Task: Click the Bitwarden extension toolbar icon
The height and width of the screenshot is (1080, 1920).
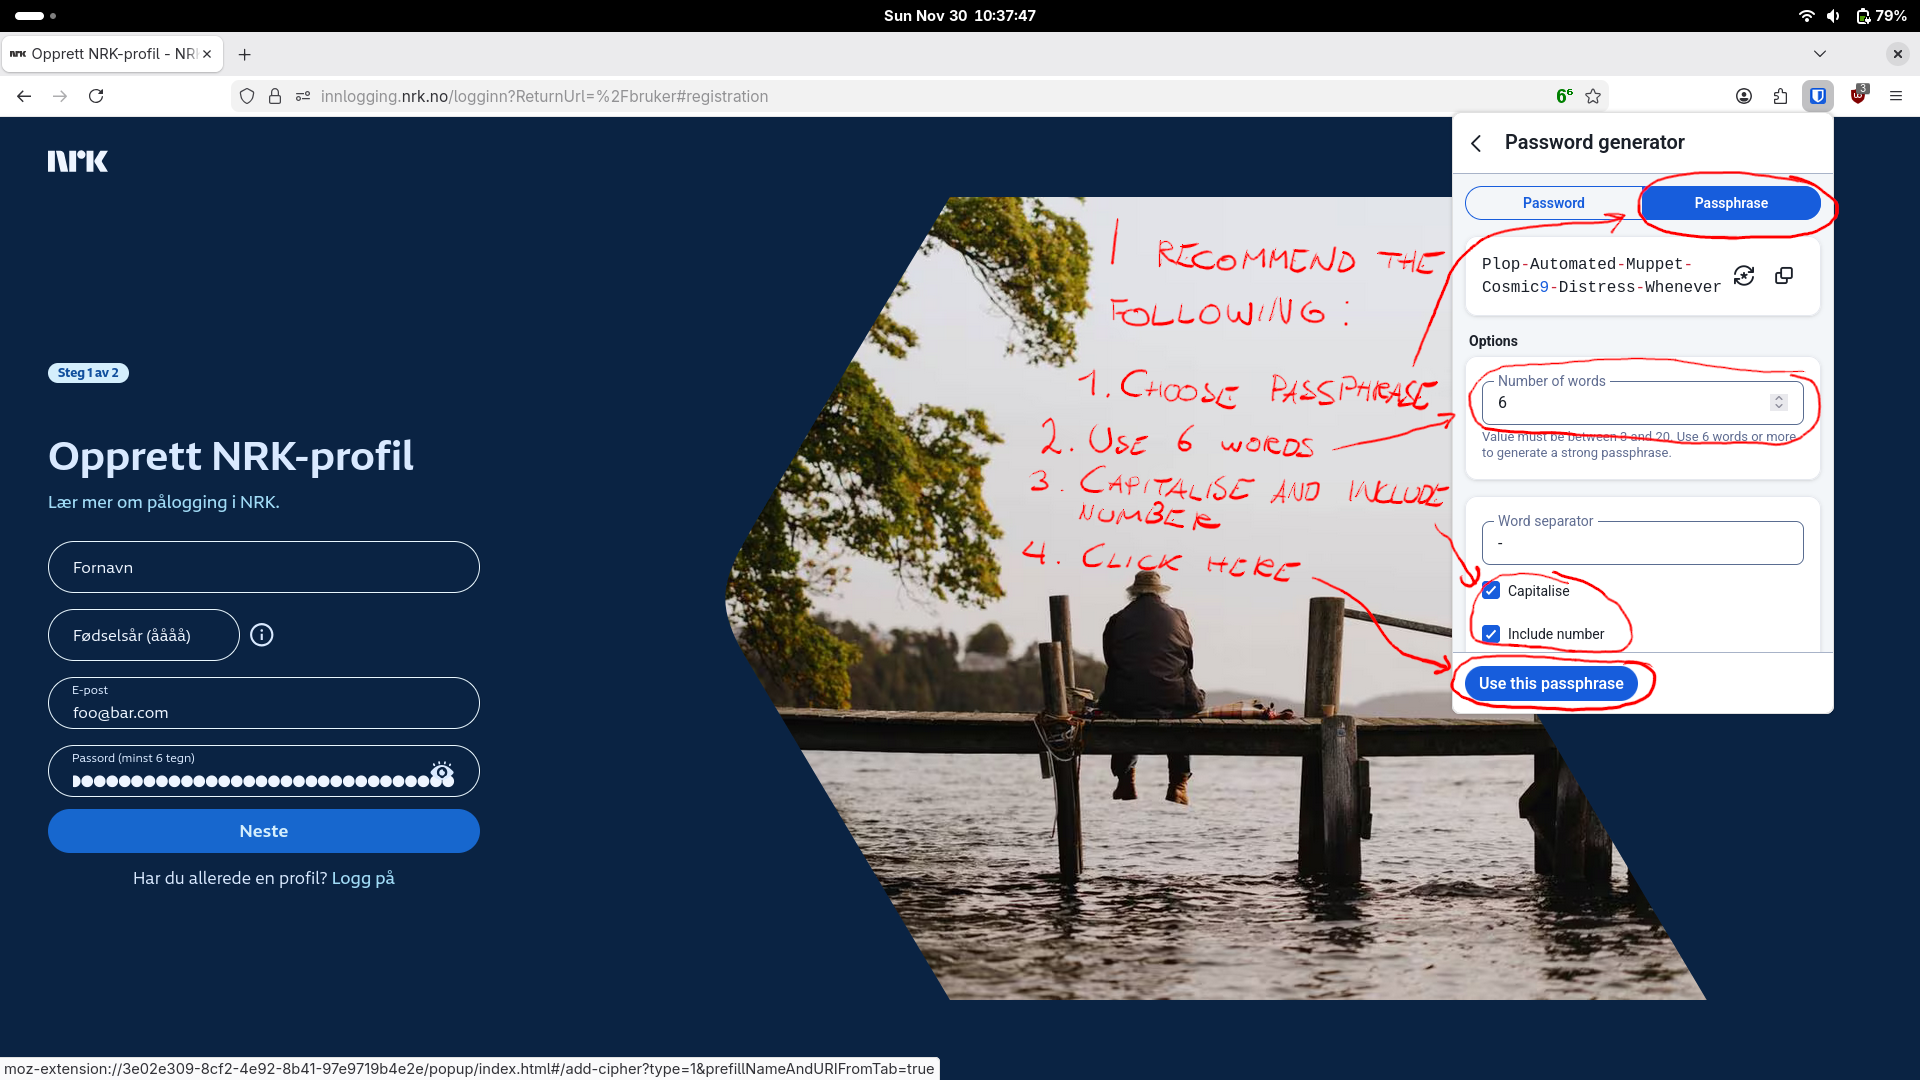Action: (1818, 96)
